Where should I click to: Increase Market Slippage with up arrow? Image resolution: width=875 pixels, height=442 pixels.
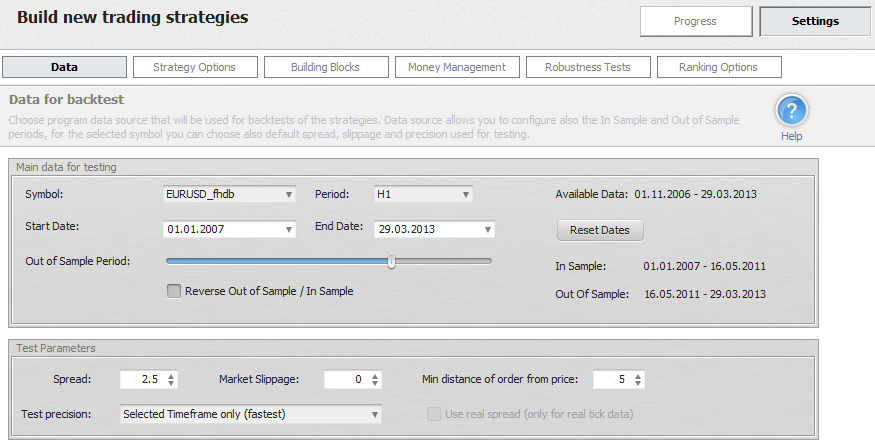click(x=374, y=376)
